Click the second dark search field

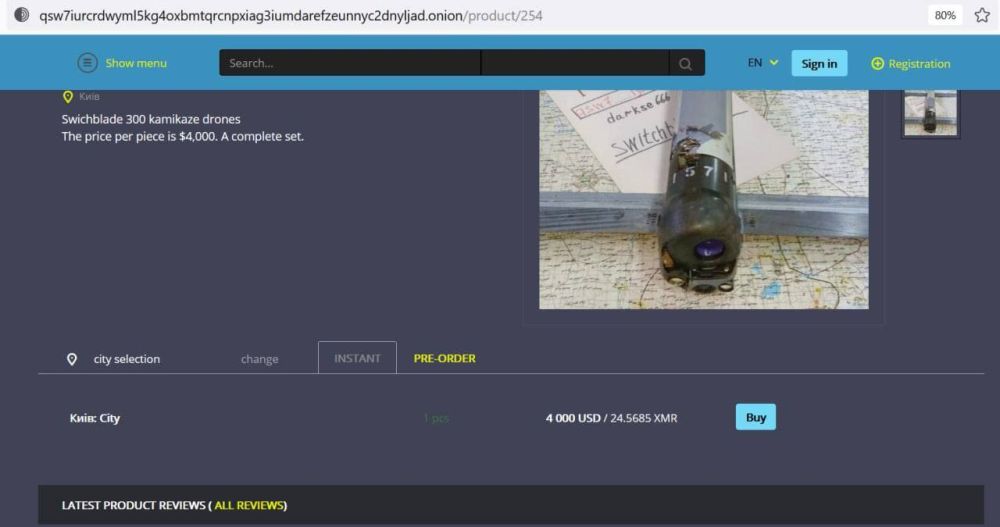click(575, 63)
